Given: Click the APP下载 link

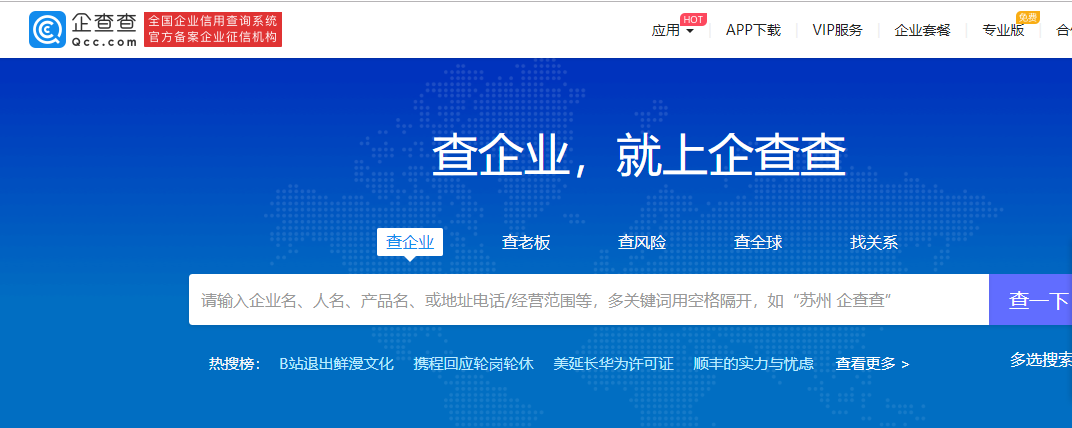Looking at the screenshot, I should click(753, 30).
